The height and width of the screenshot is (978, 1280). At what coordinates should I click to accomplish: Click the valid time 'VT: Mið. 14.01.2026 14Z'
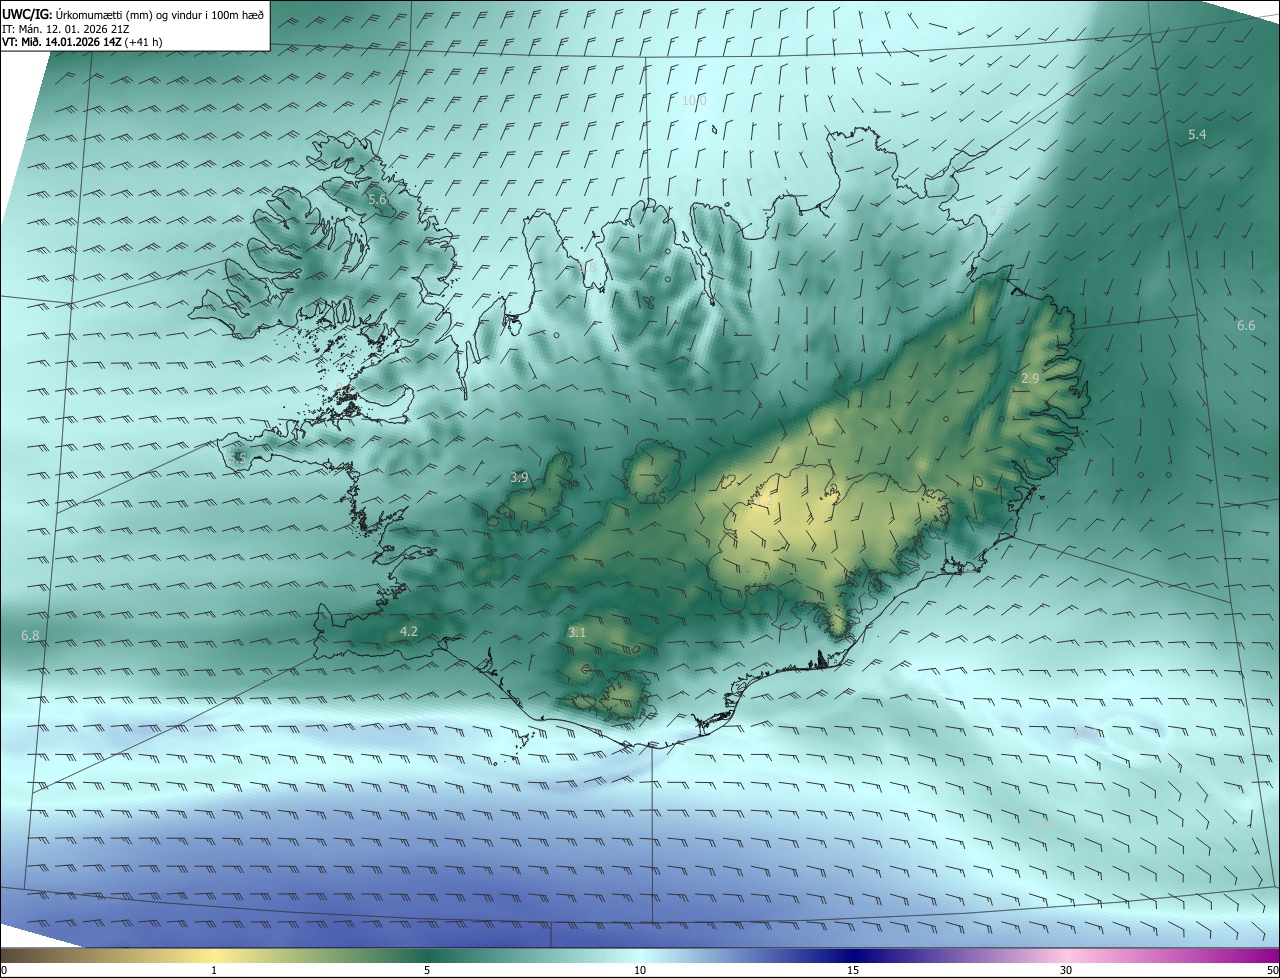[63, 42]
